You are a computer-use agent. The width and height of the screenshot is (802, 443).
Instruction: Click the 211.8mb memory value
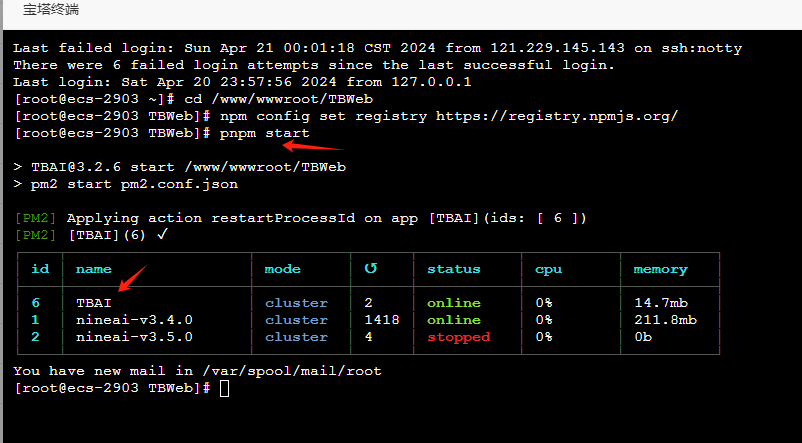pyautogui.click(x=665, y=320)
